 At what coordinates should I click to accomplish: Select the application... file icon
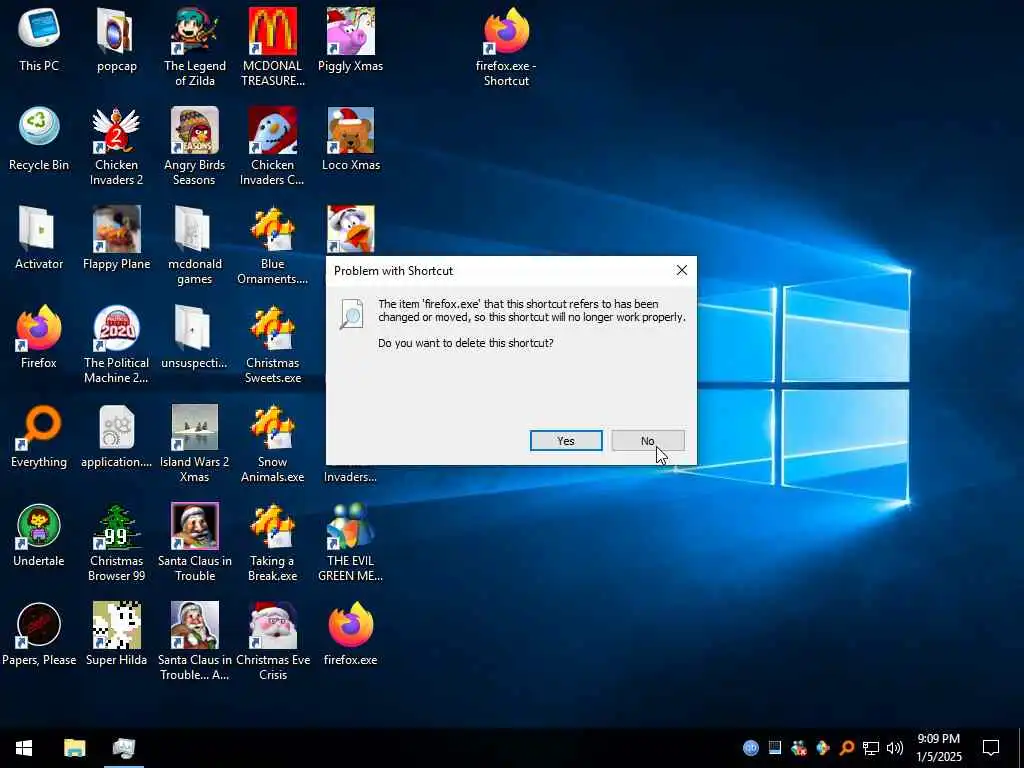(116, 436)
